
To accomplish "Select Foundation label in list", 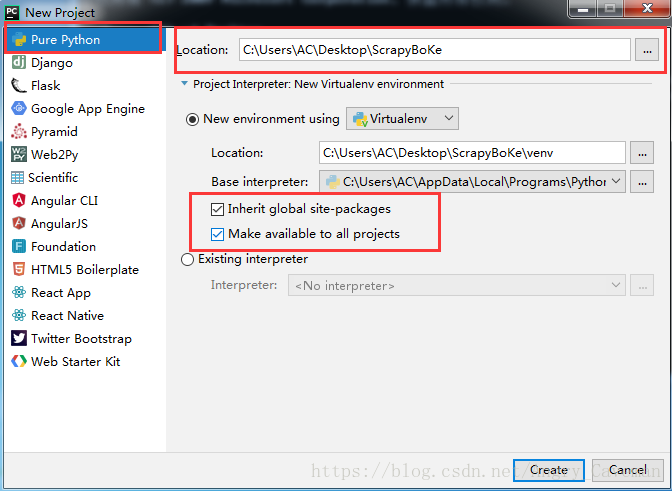I will pyautogui.click(x=63, y=246).
